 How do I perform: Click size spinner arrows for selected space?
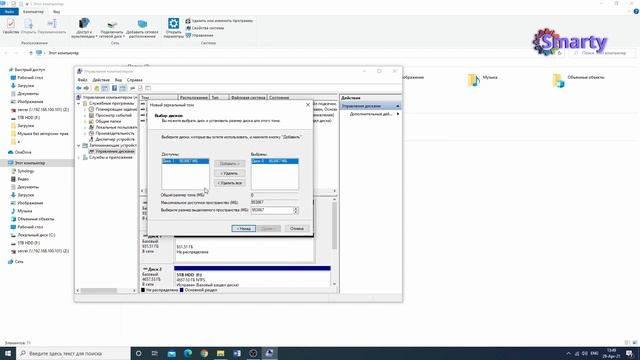[x=296, y=210]
